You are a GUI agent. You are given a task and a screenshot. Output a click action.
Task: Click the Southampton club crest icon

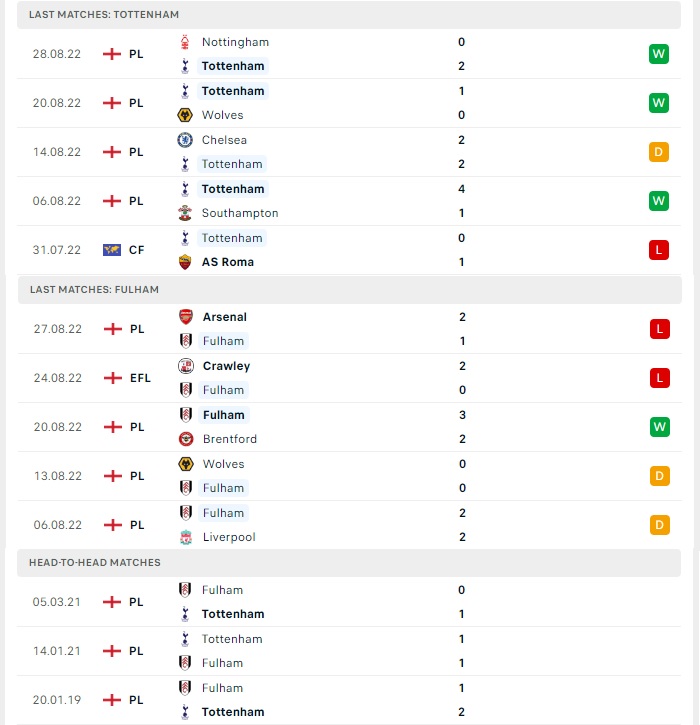[185, 213]
